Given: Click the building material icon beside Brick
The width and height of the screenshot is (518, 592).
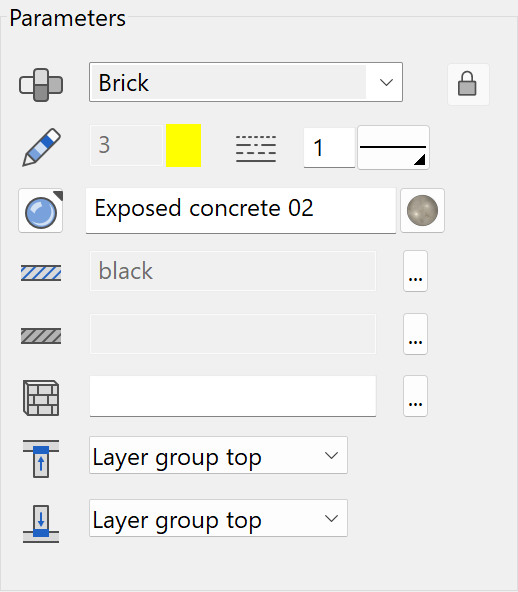Looking at the screenshot, I should [x=41, y=85].
